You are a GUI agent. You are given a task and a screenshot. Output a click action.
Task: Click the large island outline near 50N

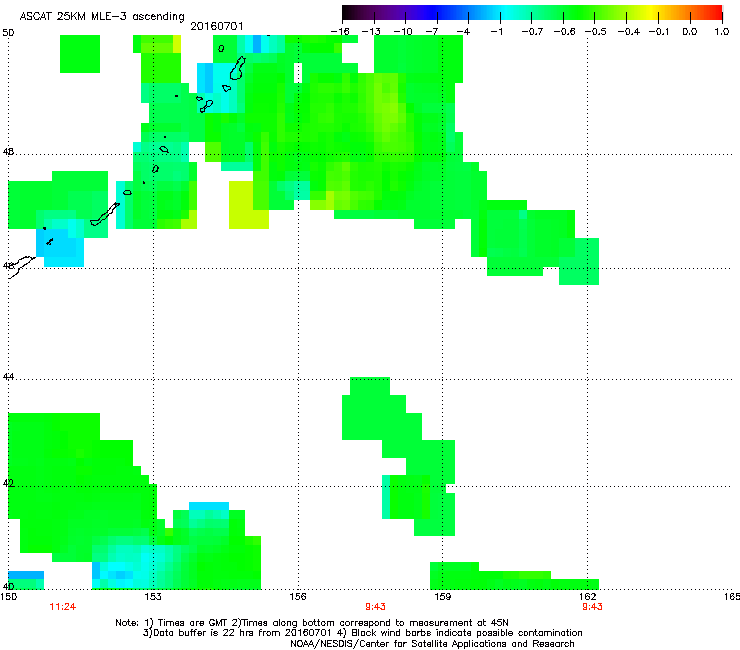(x=238, y=68)
